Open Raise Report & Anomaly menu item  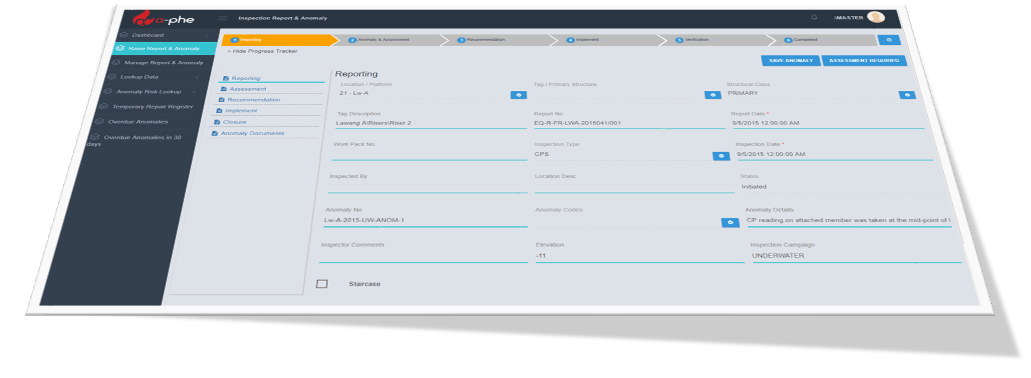pos(163,49)
